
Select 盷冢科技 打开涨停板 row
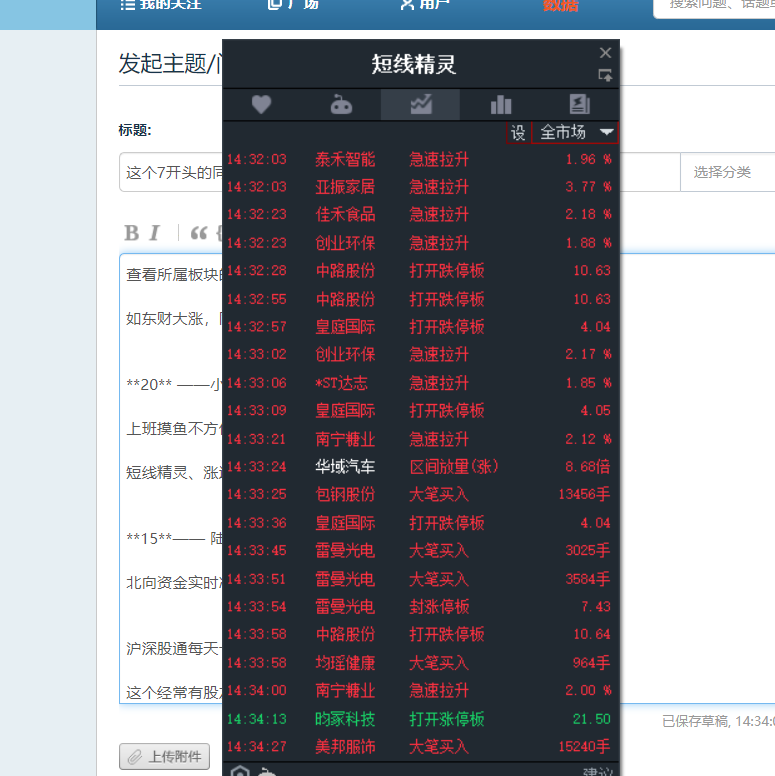click(420, 719)
